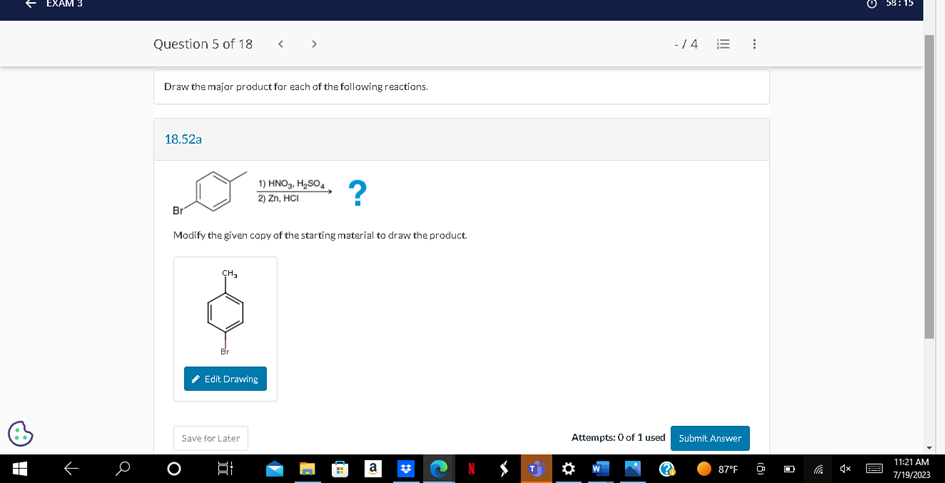Open Photos app in taskbar
The image size is (945, 483).
pos(633,469)
